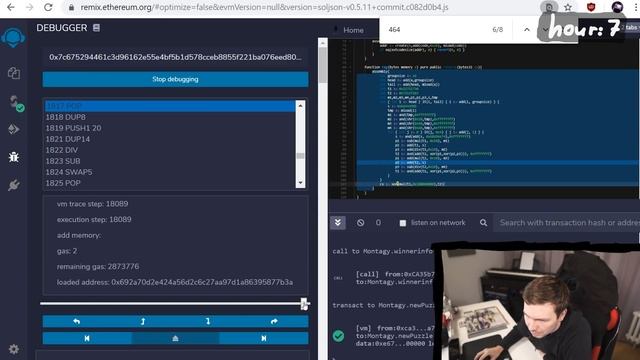The width and height of the screenshot is (640, 360).
Task: Jump to the previous breakpoint
Action: [x=87, y=338]
